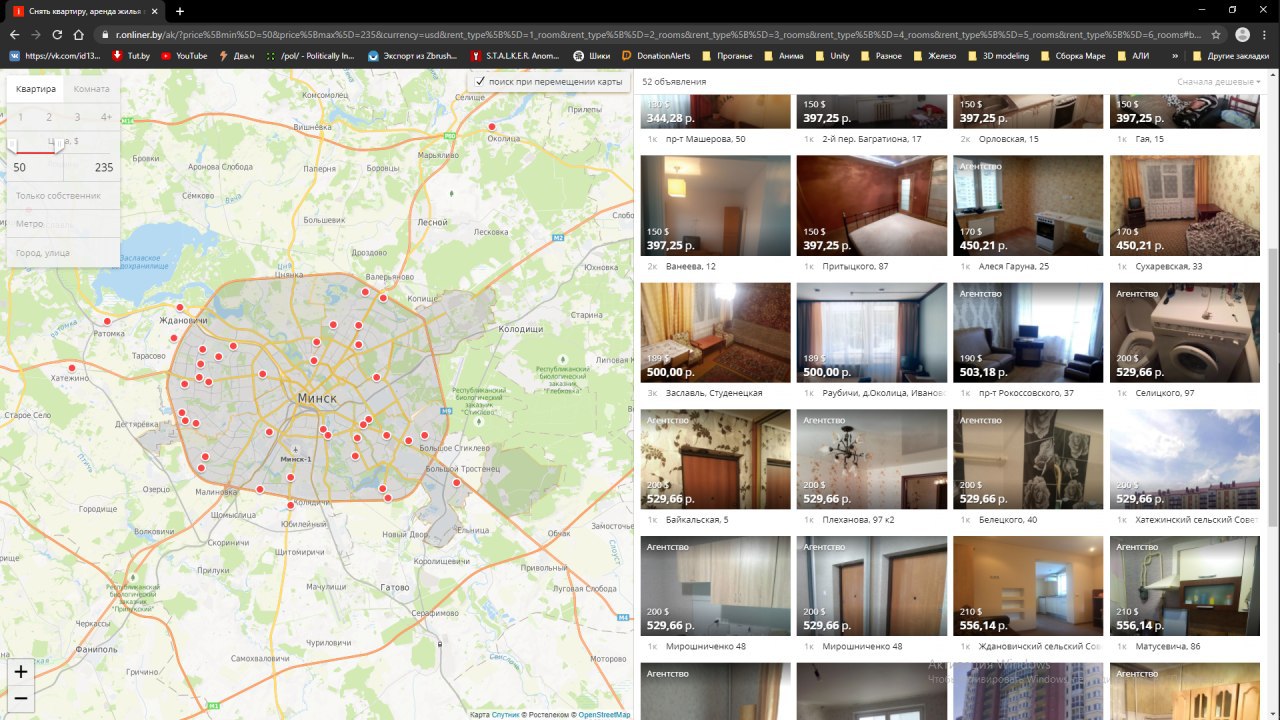Zoom in the map with plus button
1280x720 pixels.
[x=21, y=672]
